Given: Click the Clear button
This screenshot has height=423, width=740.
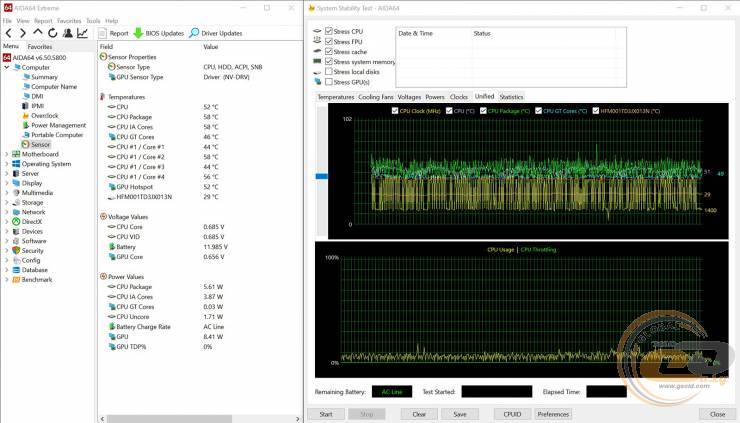Looking at the screenshot, I should (x=419, y=414).
